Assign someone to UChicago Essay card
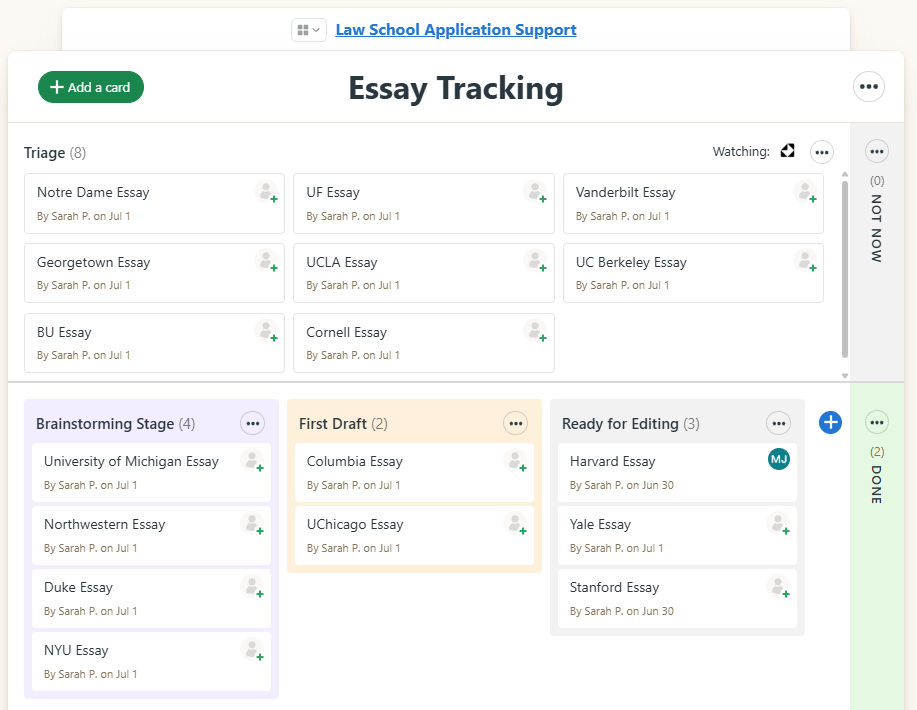This screenshot has height=710, width=917. 516,524
